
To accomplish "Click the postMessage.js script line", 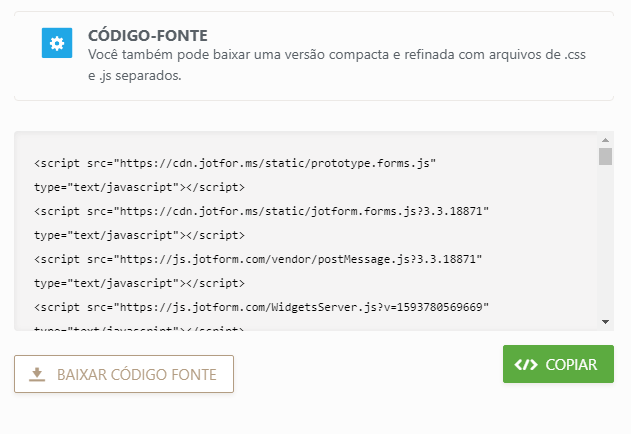I will [258, 258].
